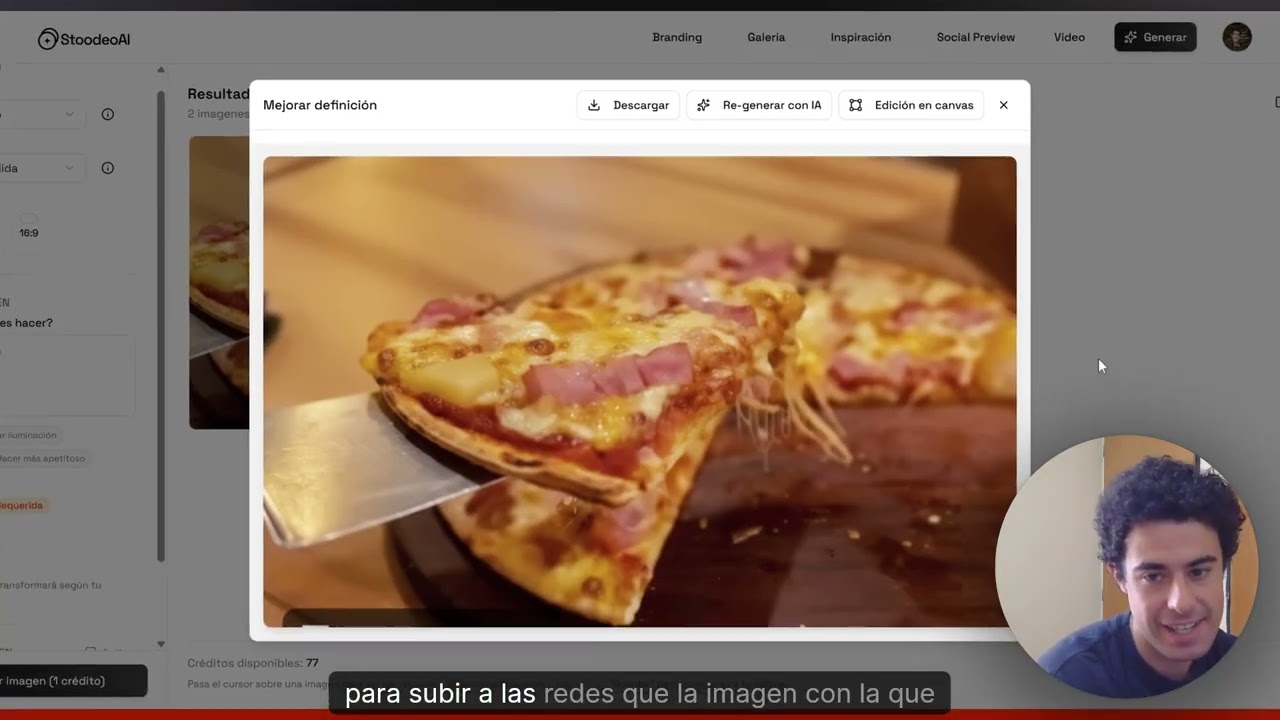
Task: Expand the second sidebar dropdown ending 'ida'
Action: pyautogui.click(x=40, y=168)
